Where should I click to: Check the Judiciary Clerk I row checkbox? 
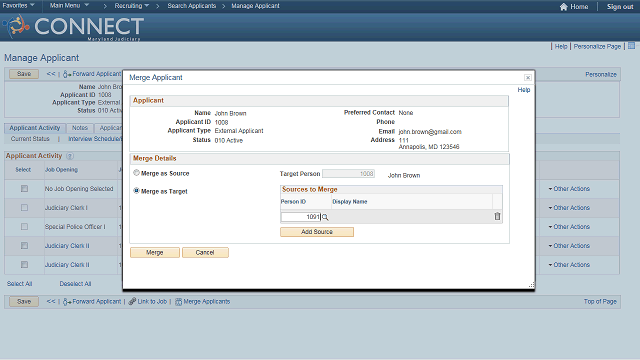[x=24, y=208]
